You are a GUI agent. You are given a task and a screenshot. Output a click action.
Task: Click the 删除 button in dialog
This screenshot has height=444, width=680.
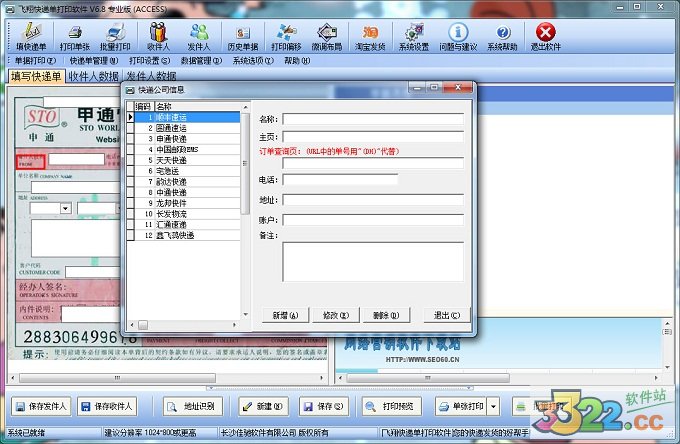click(x=386, y=315)
